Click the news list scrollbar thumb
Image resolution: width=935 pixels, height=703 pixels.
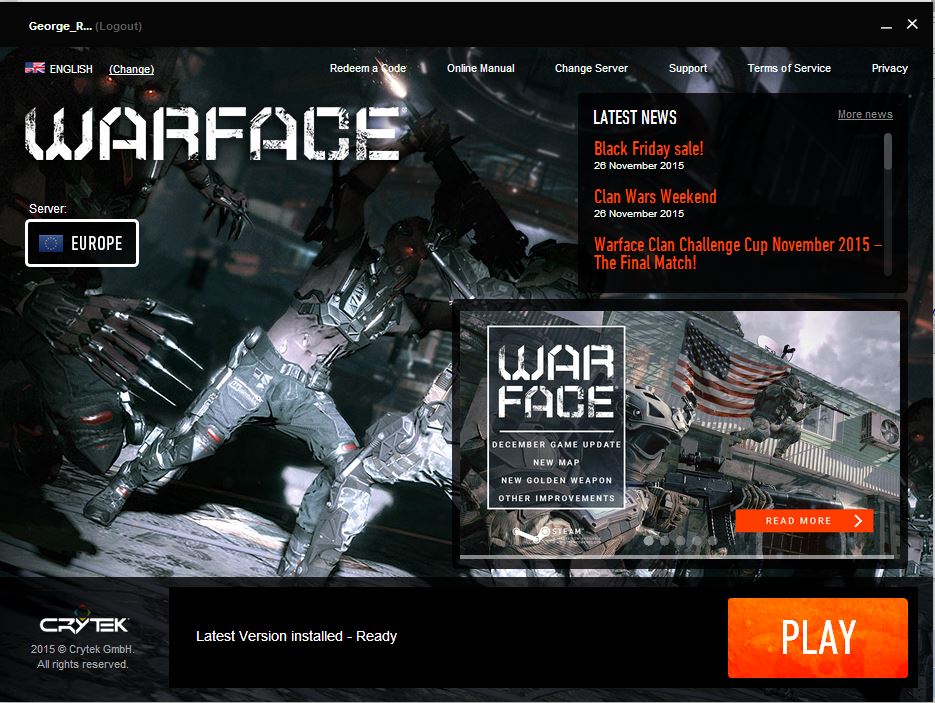pyautogui.click(x=887, y=151)
